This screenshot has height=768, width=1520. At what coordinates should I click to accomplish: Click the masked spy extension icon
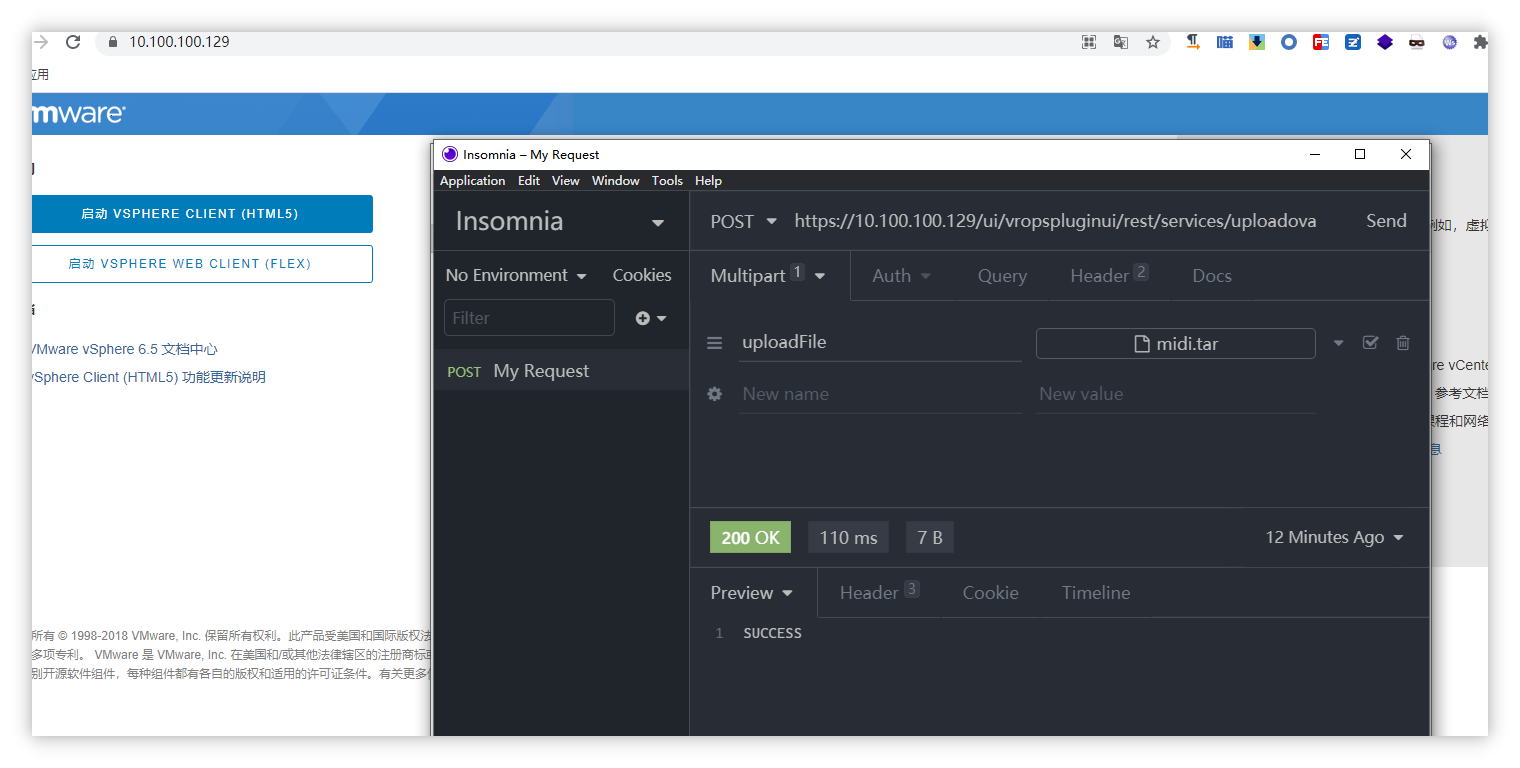[1417, 42]
